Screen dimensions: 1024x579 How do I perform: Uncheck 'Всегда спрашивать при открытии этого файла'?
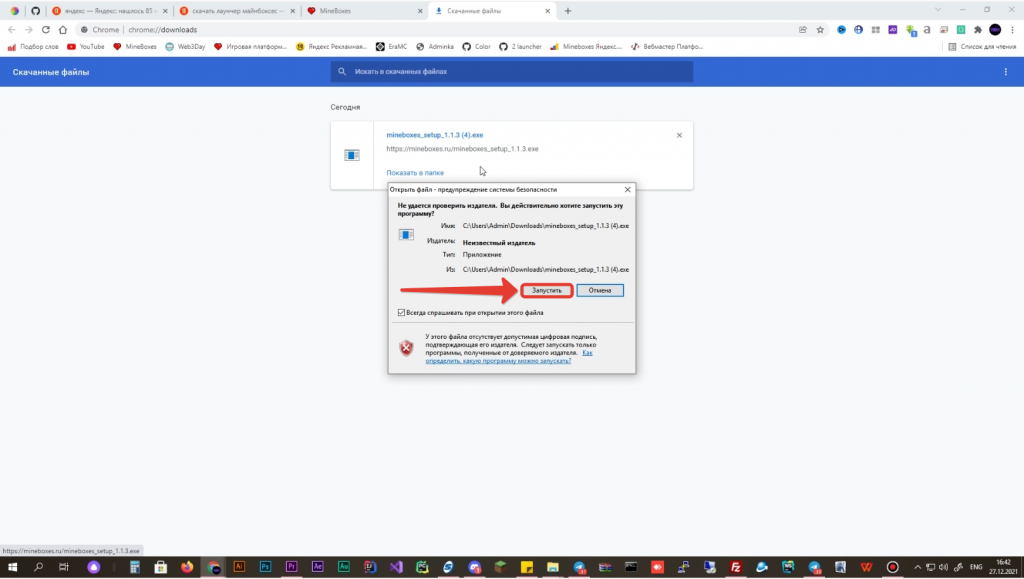(402, 312)
